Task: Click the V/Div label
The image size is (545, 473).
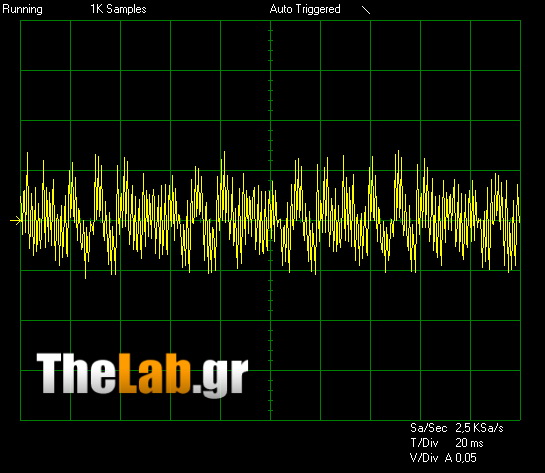Action: coord(424,458)
